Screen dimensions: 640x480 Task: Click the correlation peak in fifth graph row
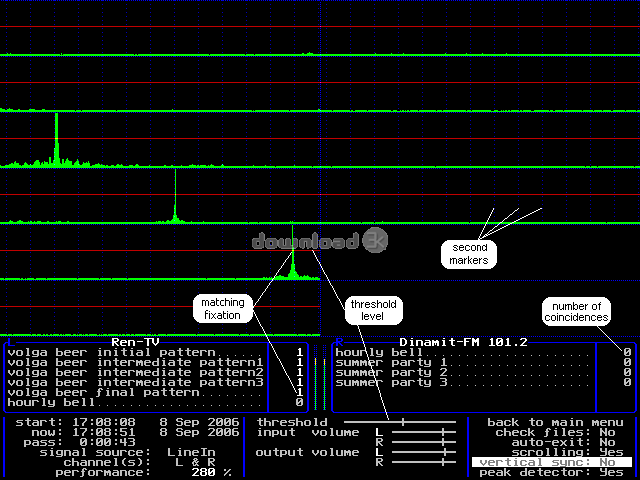point(293,251)
